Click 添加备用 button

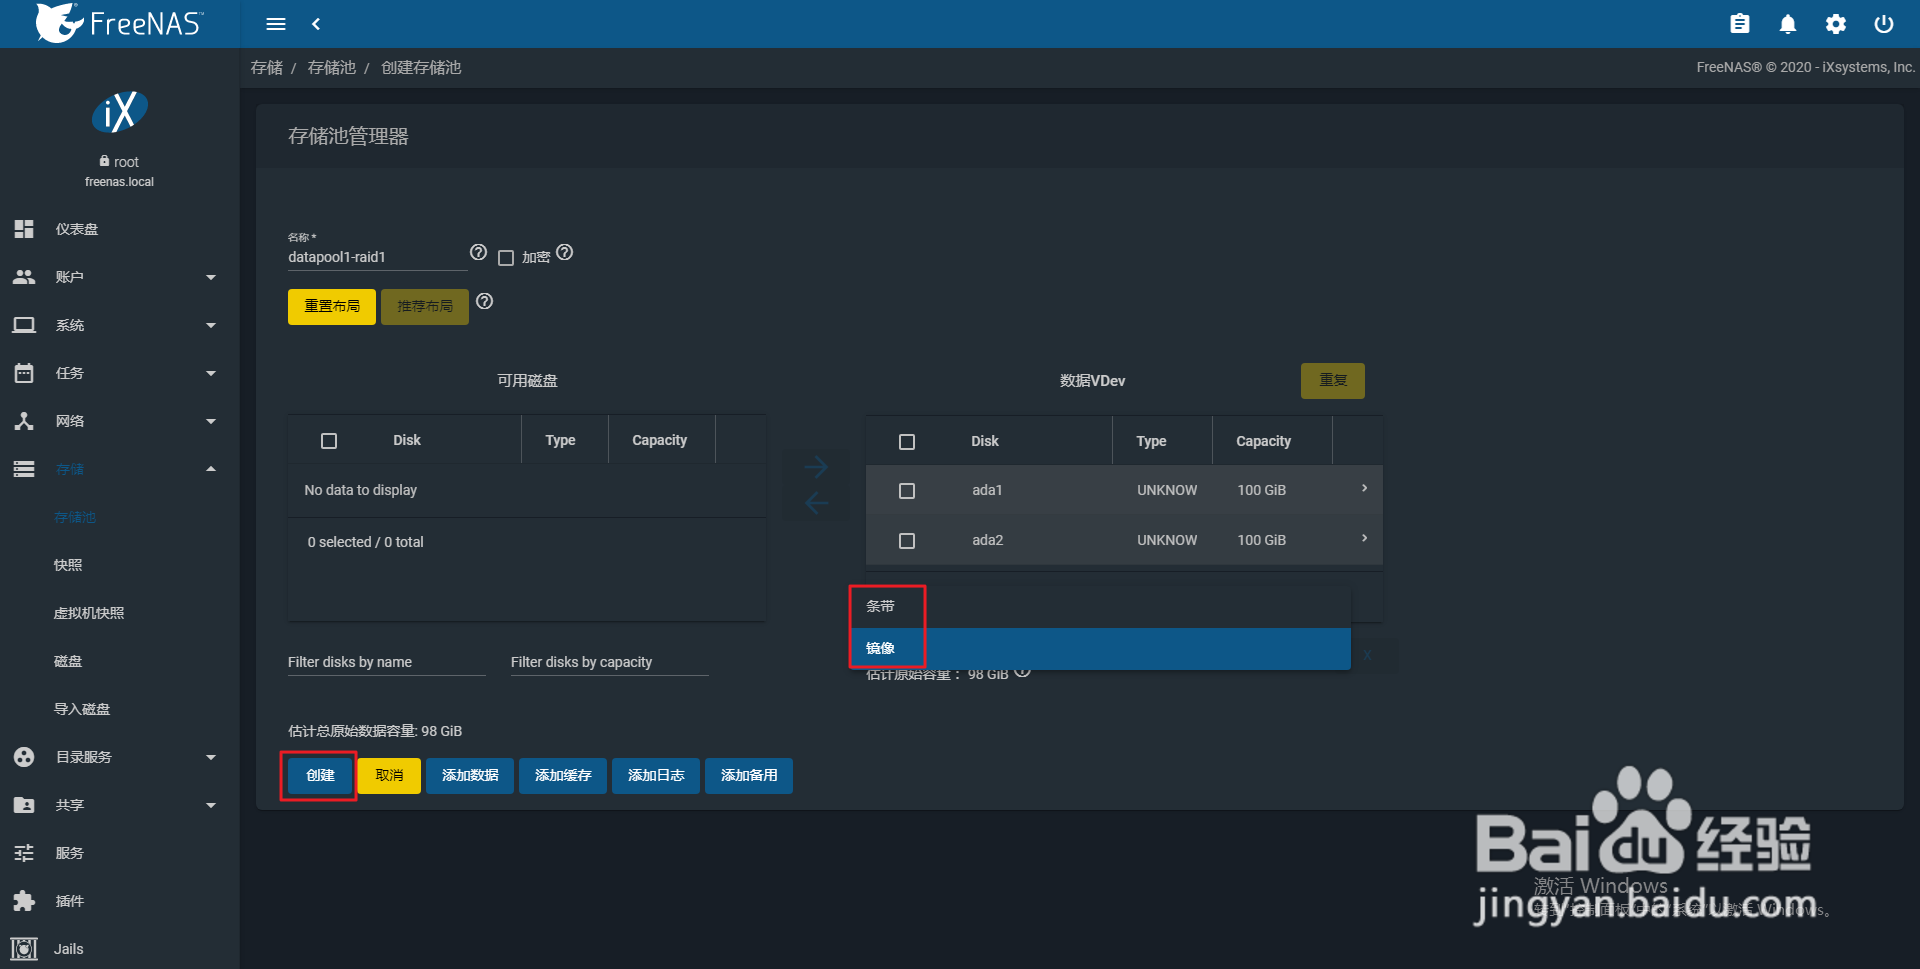(749, 776)
